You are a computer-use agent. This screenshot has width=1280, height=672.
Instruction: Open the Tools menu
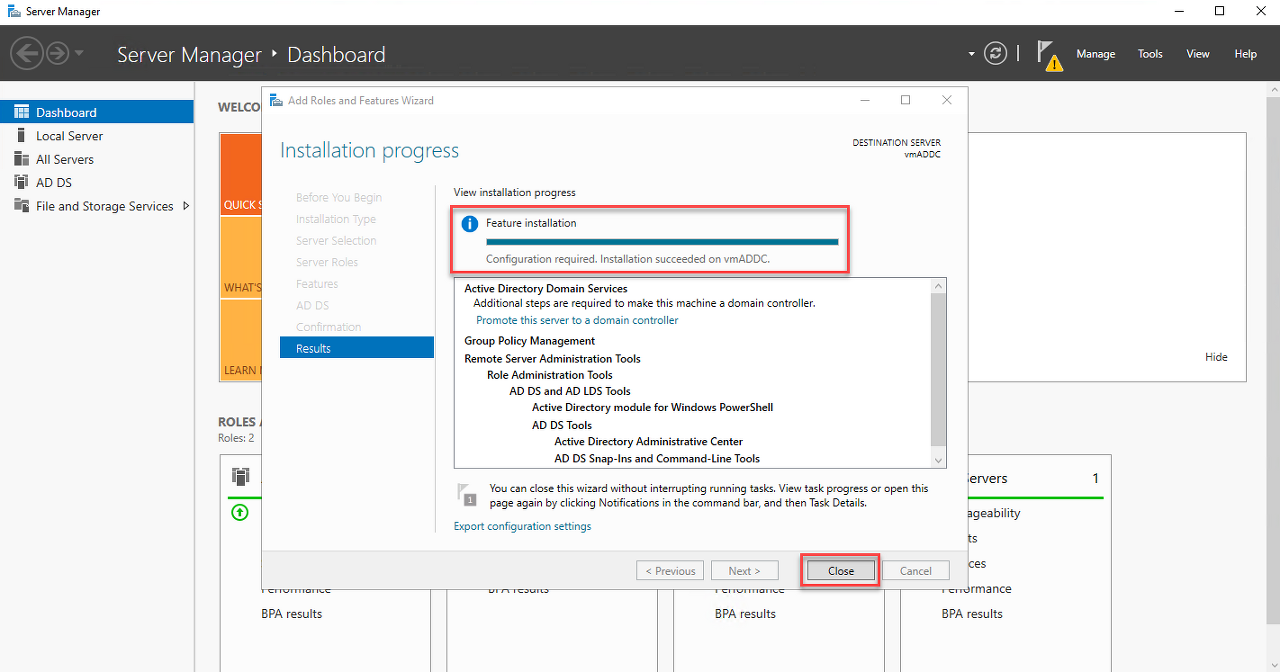pyautogui.click(x=1150, y=54)
